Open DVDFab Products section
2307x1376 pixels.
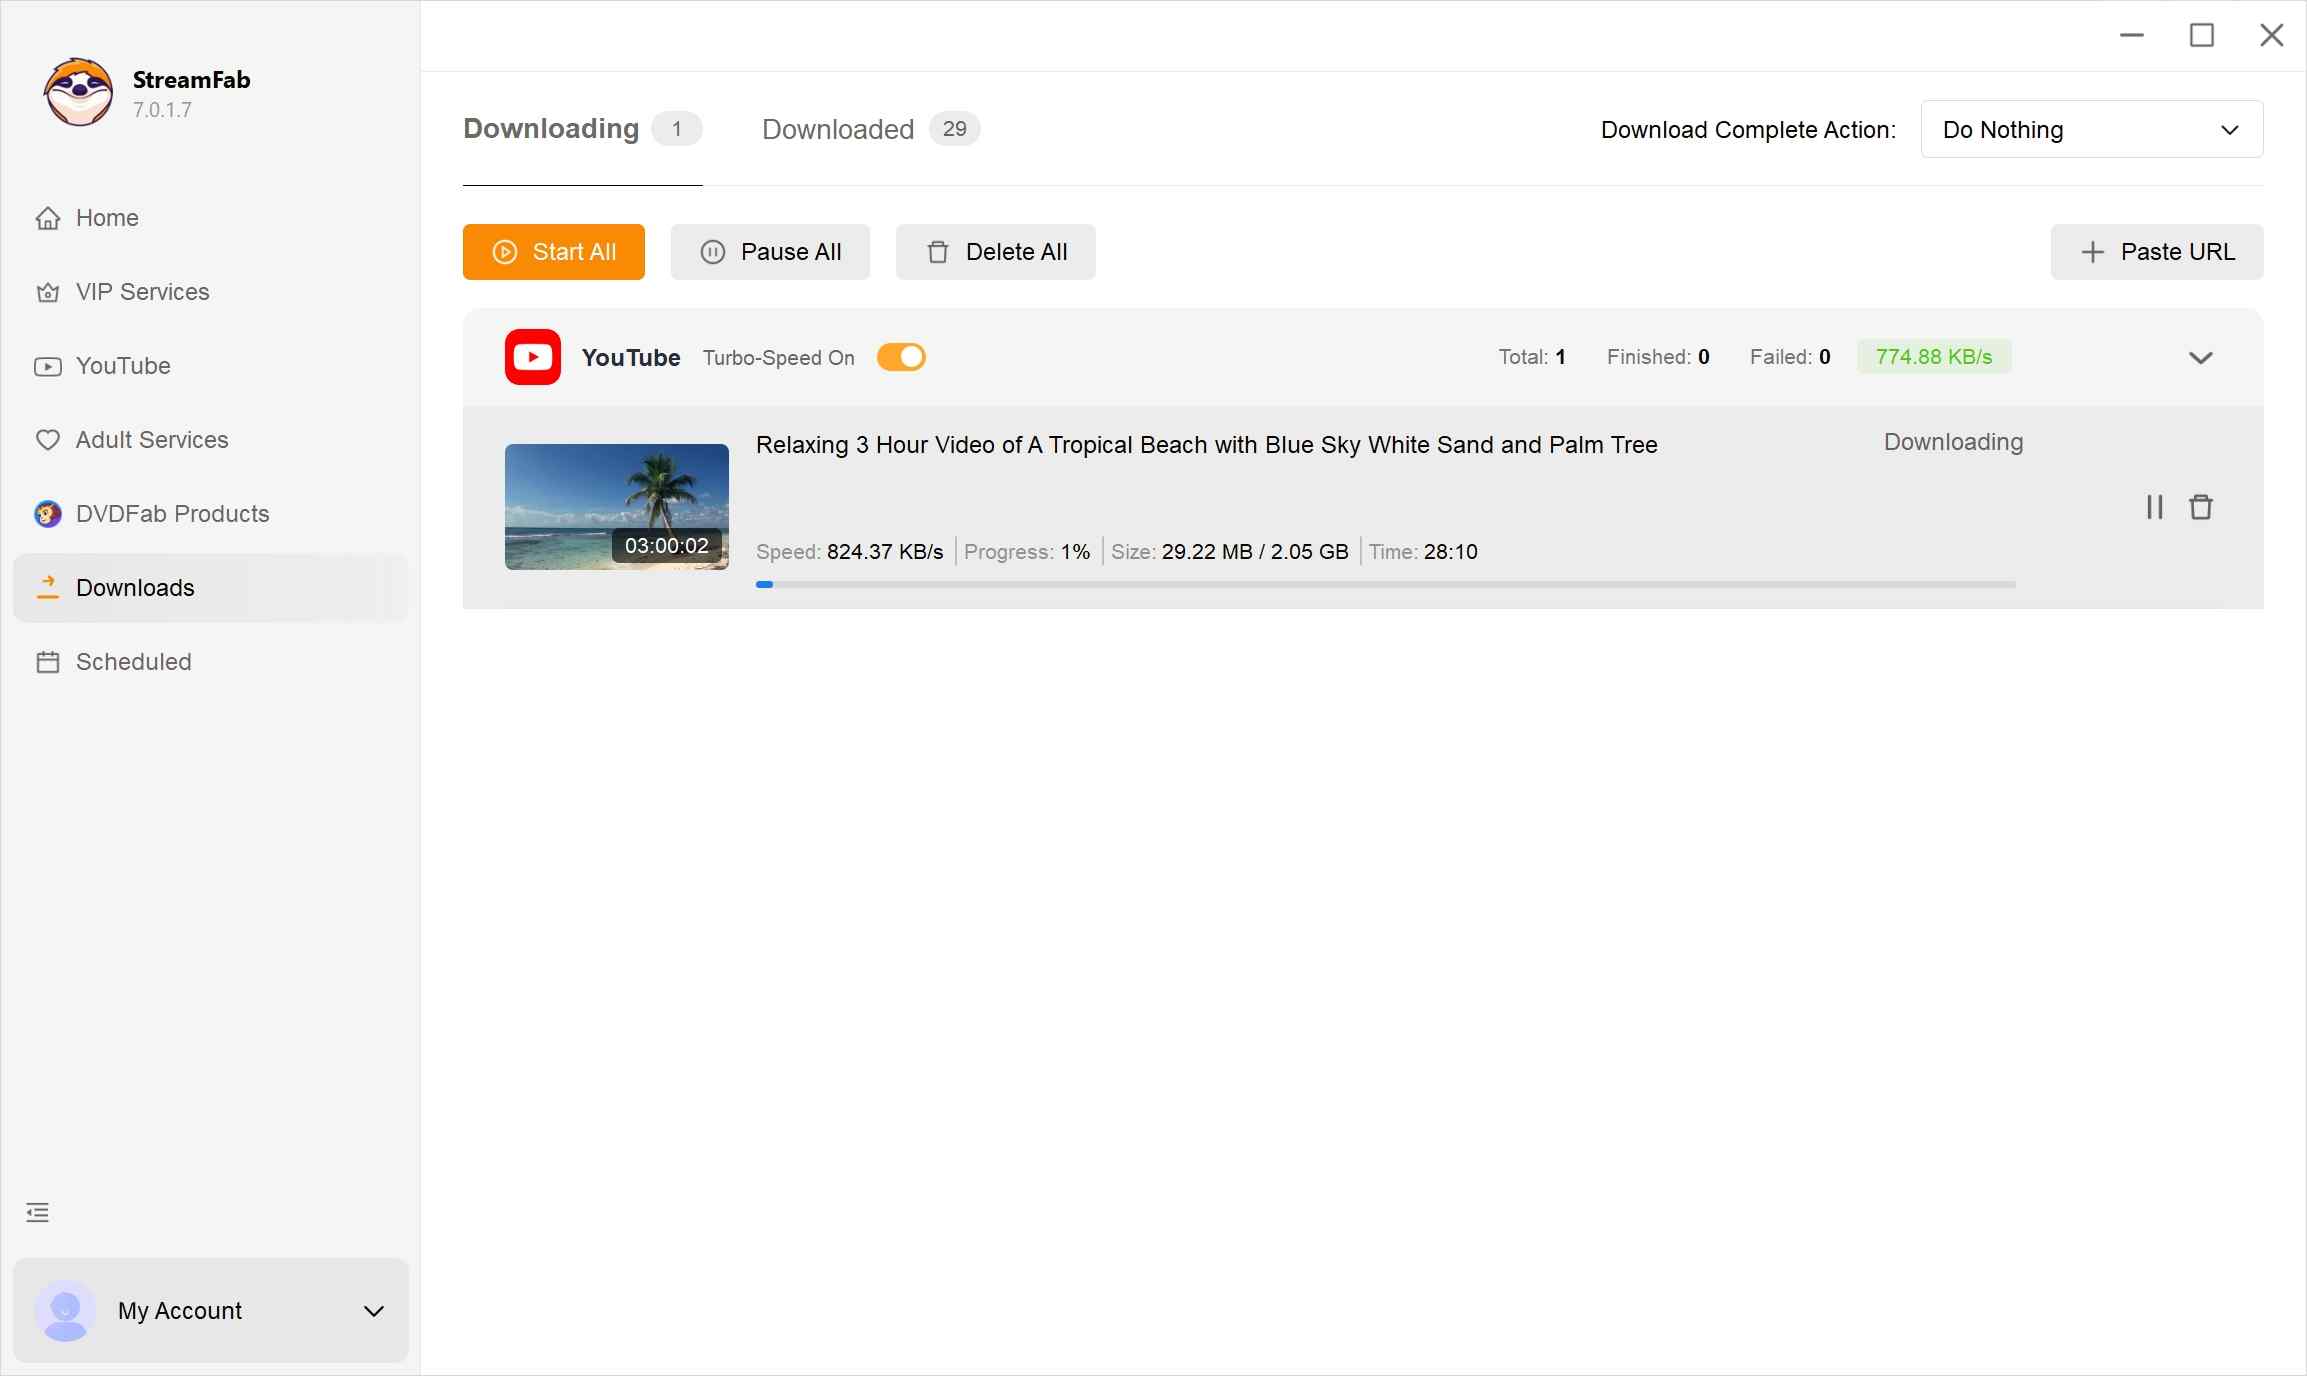click(171, 513)
